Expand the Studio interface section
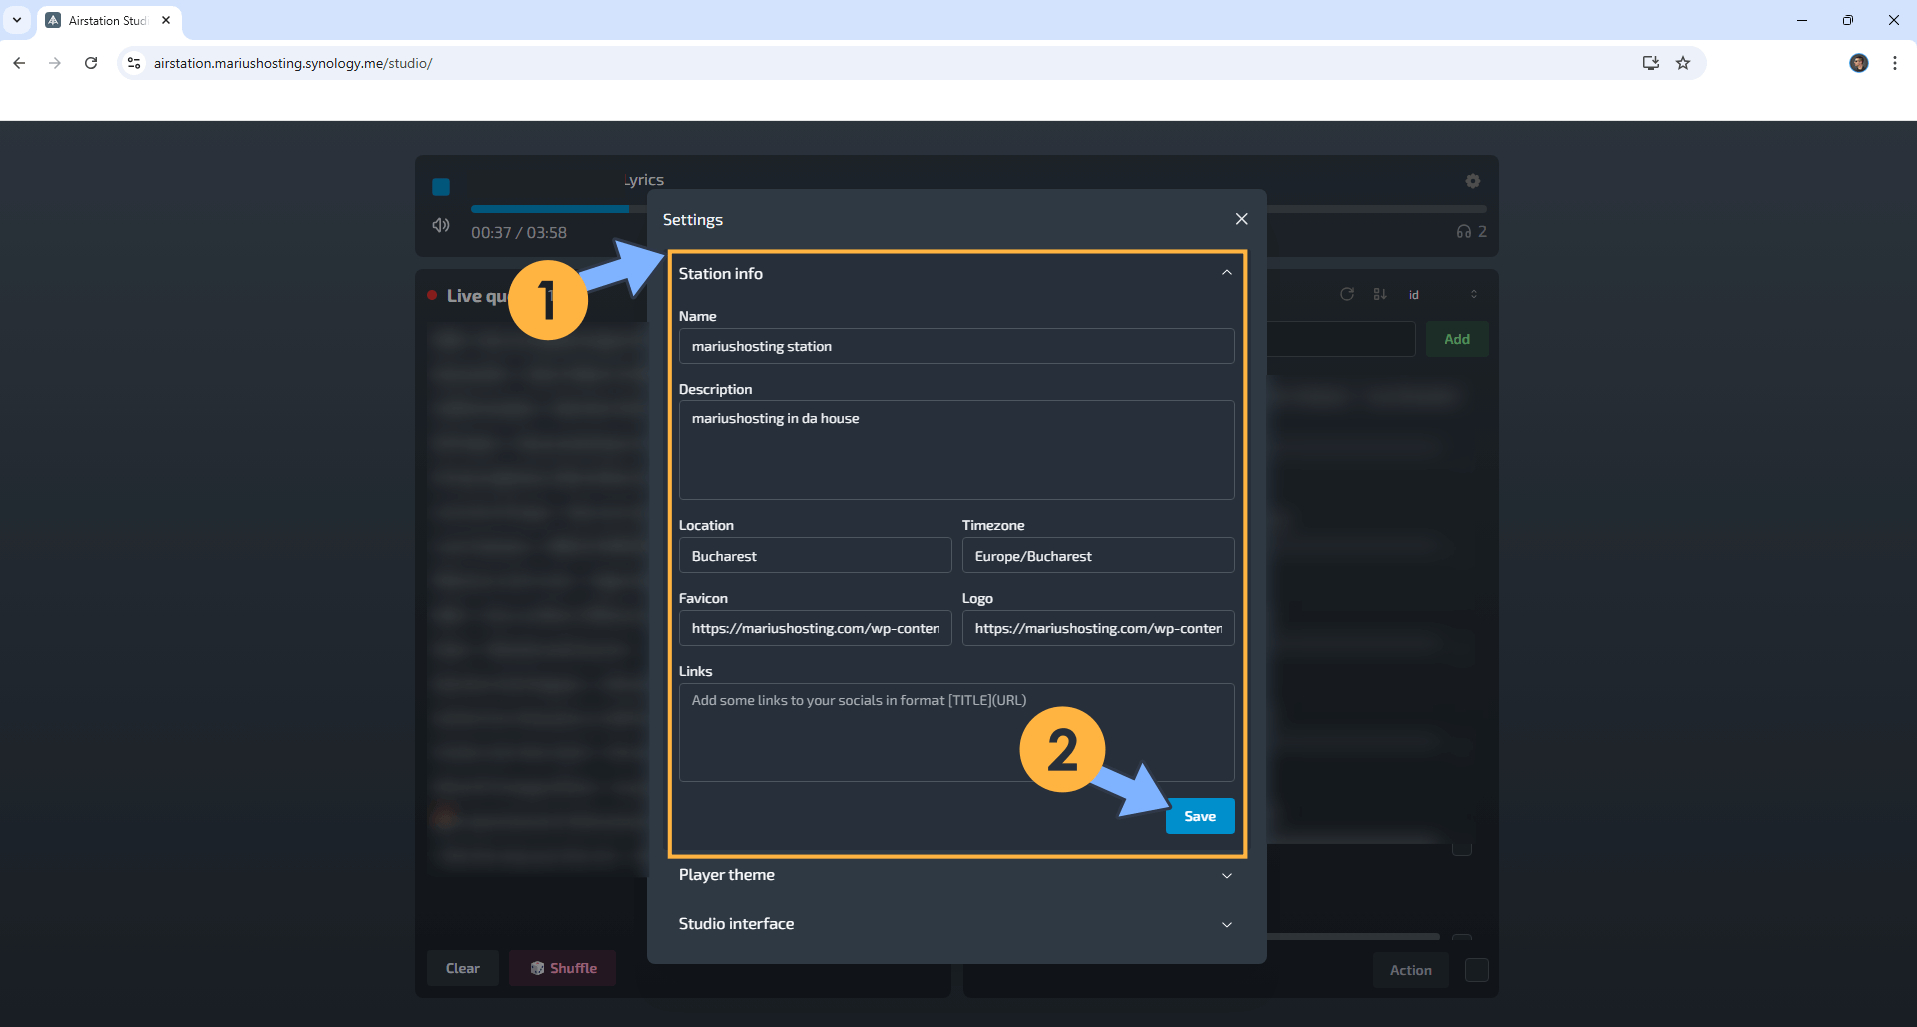This screenshot has height=1027, width=1917. (x=1226, y=924)
